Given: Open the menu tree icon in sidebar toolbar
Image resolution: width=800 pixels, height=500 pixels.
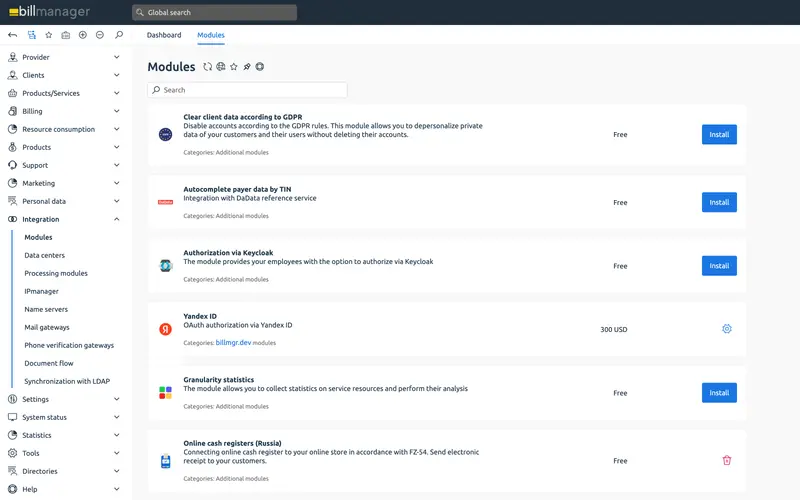Looking at the screenshot, I should pyautogui.click(x=32, y=35).
